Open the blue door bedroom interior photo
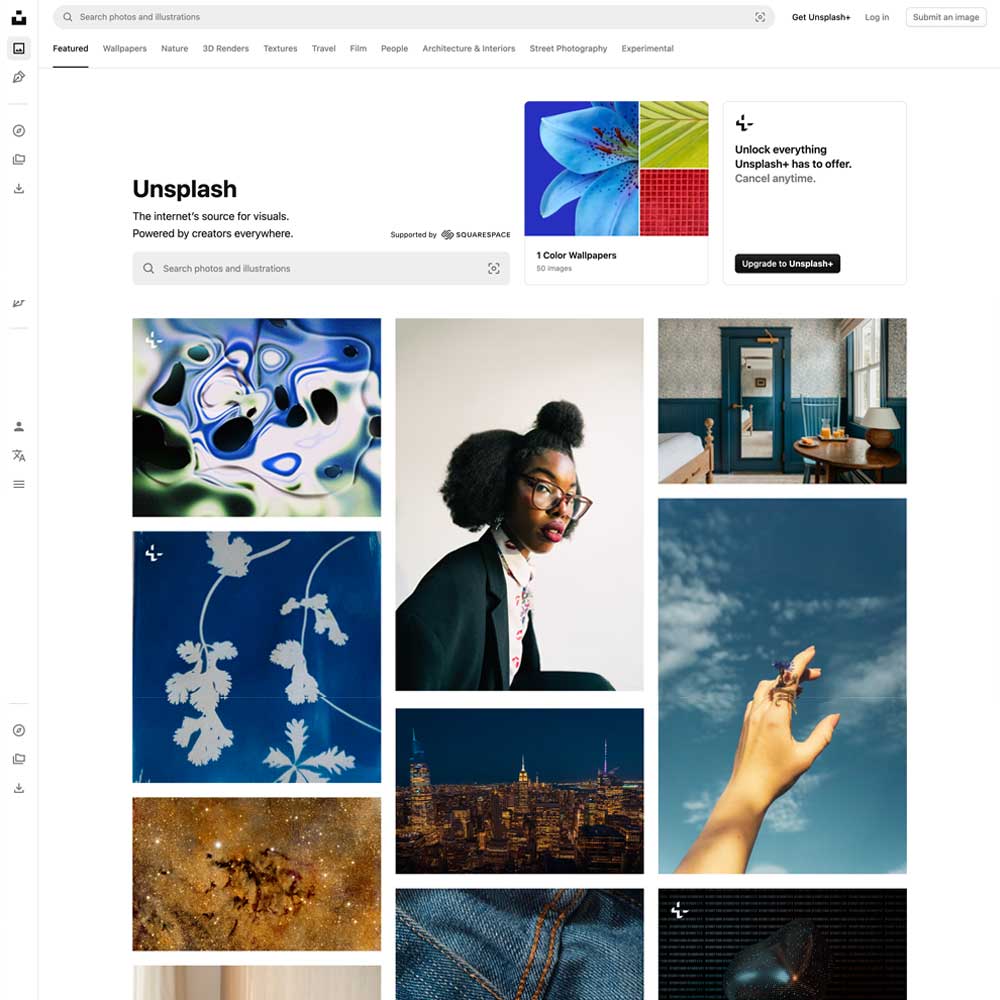 (782, 401)
